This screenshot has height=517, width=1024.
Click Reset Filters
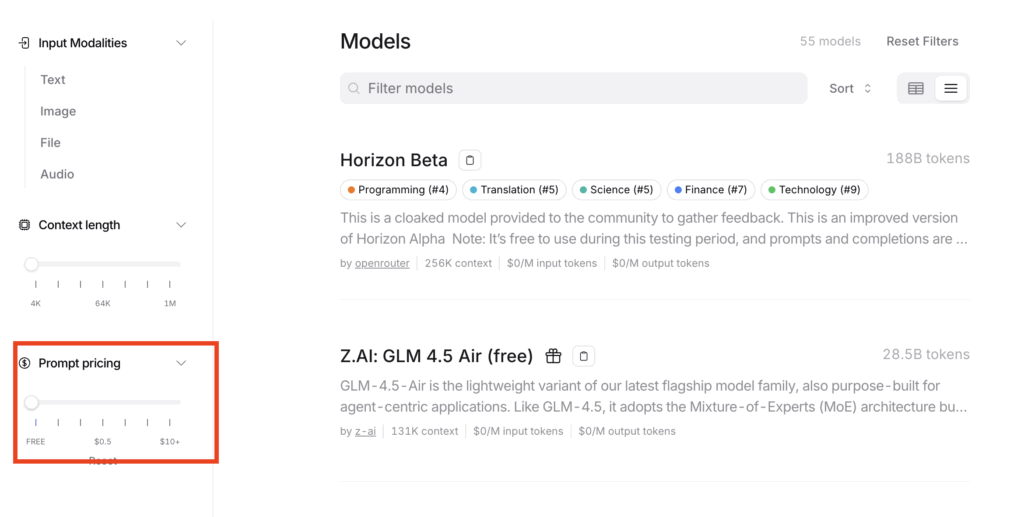(x=922, y=41)
